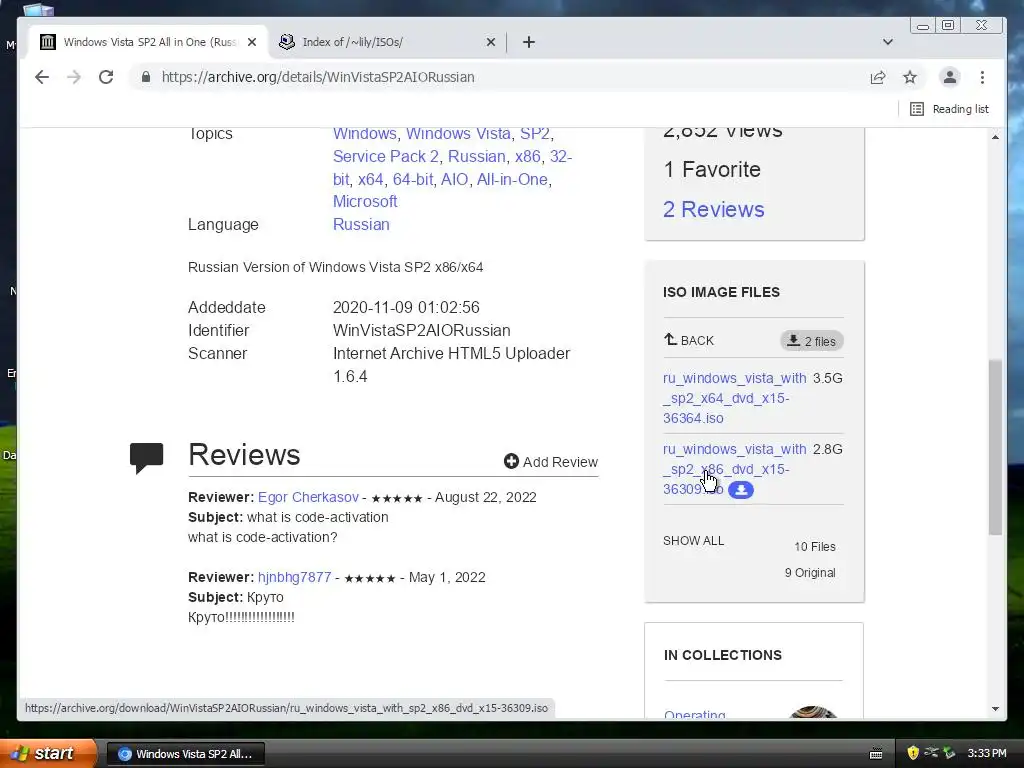The width and height of the screenshot is (1024, 768).
Task: Jump to the 2 Reviews link
Action: click(x=713, y=210)
